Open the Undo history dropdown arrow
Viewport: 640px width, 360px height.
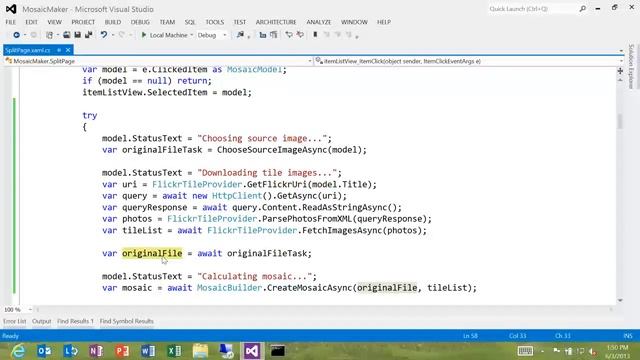pyautogui.click(x=113, y=35)
